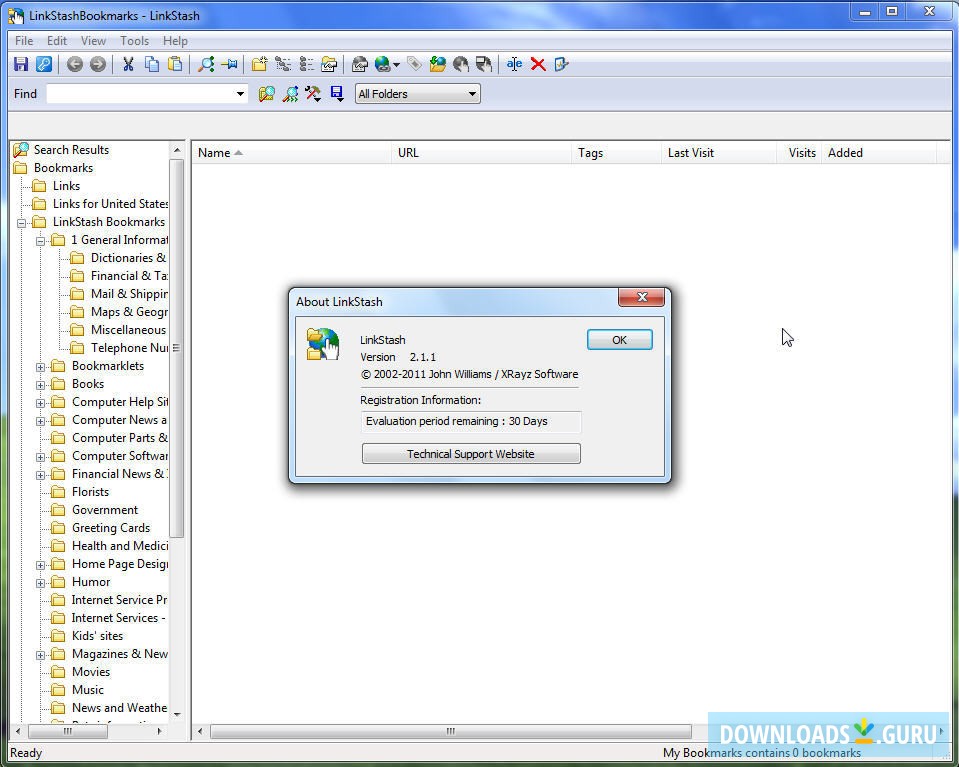Expand the Computer Help Sites folder
Viewport: 959px width, 767px height.
click(40, 403)
